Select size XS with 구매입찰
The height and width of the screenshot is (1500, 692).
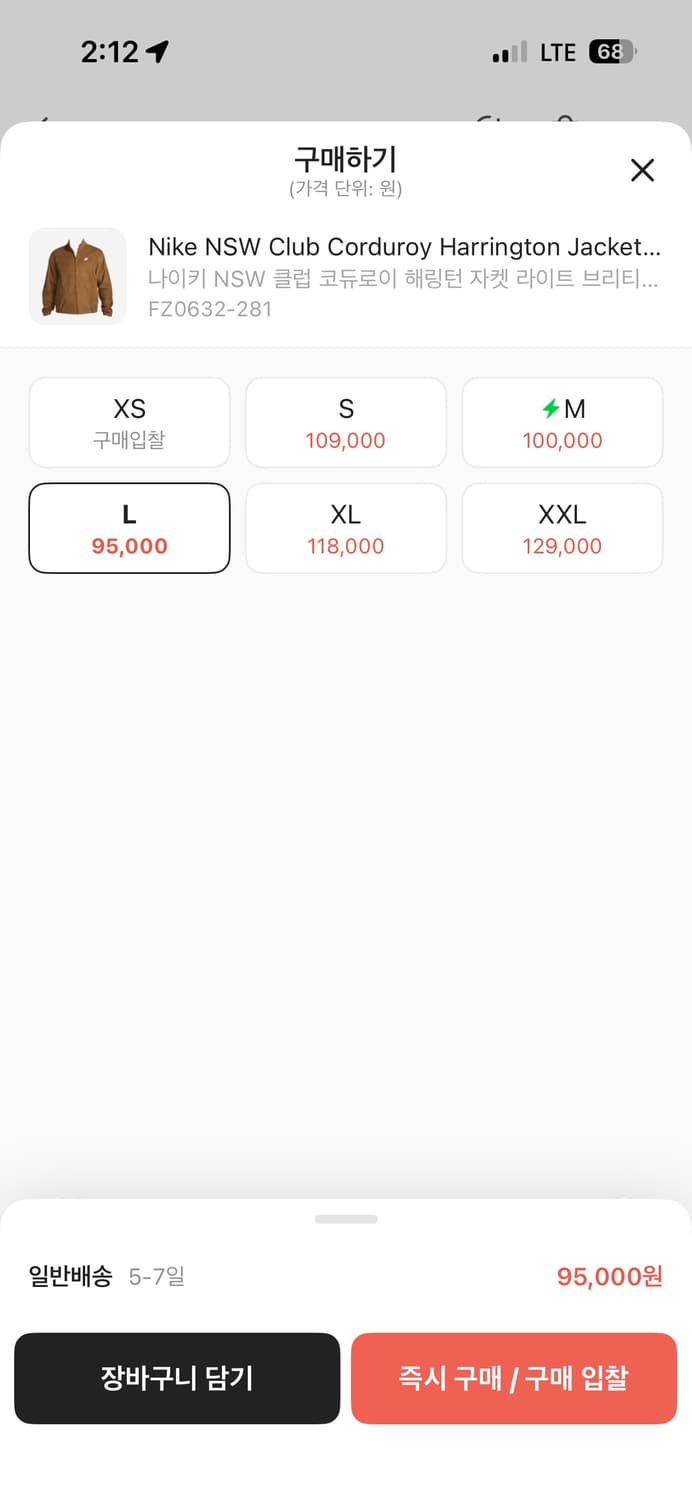click(129, 422)
